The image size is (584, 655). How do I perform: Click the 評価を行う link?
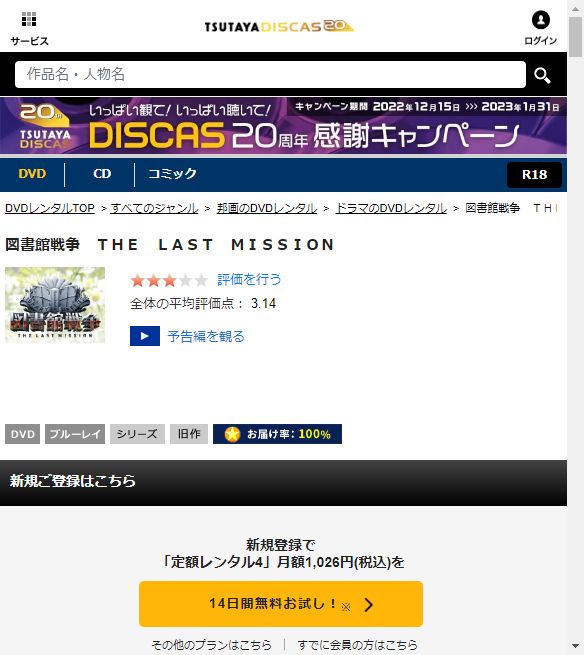click(249, 279)
